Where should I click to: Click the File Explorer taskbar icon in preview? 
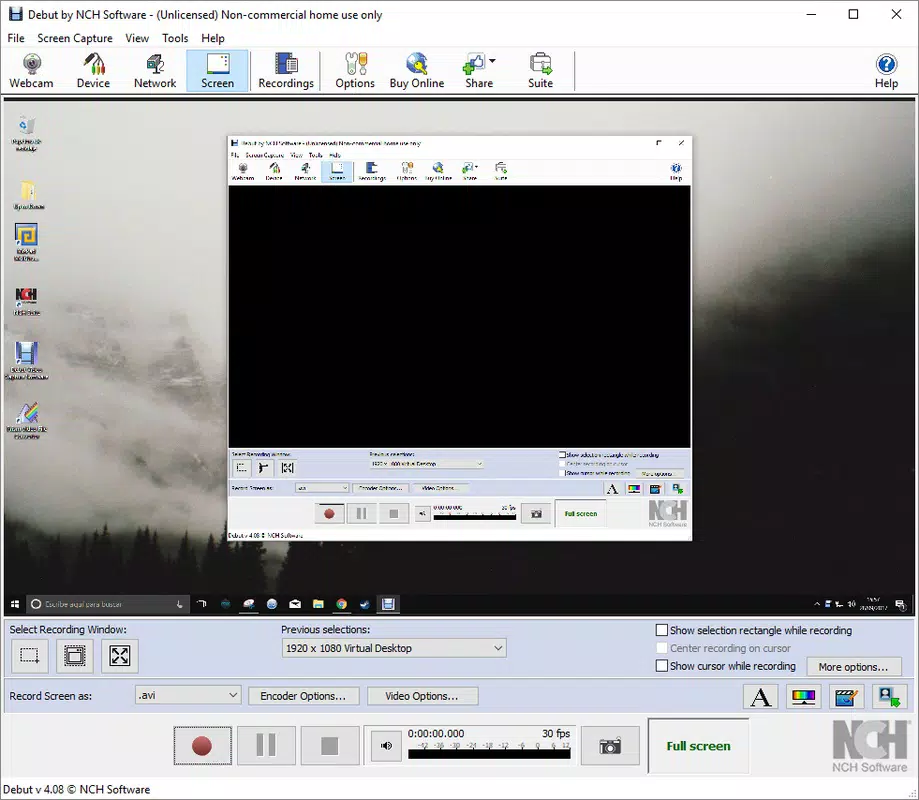(318, 604)
